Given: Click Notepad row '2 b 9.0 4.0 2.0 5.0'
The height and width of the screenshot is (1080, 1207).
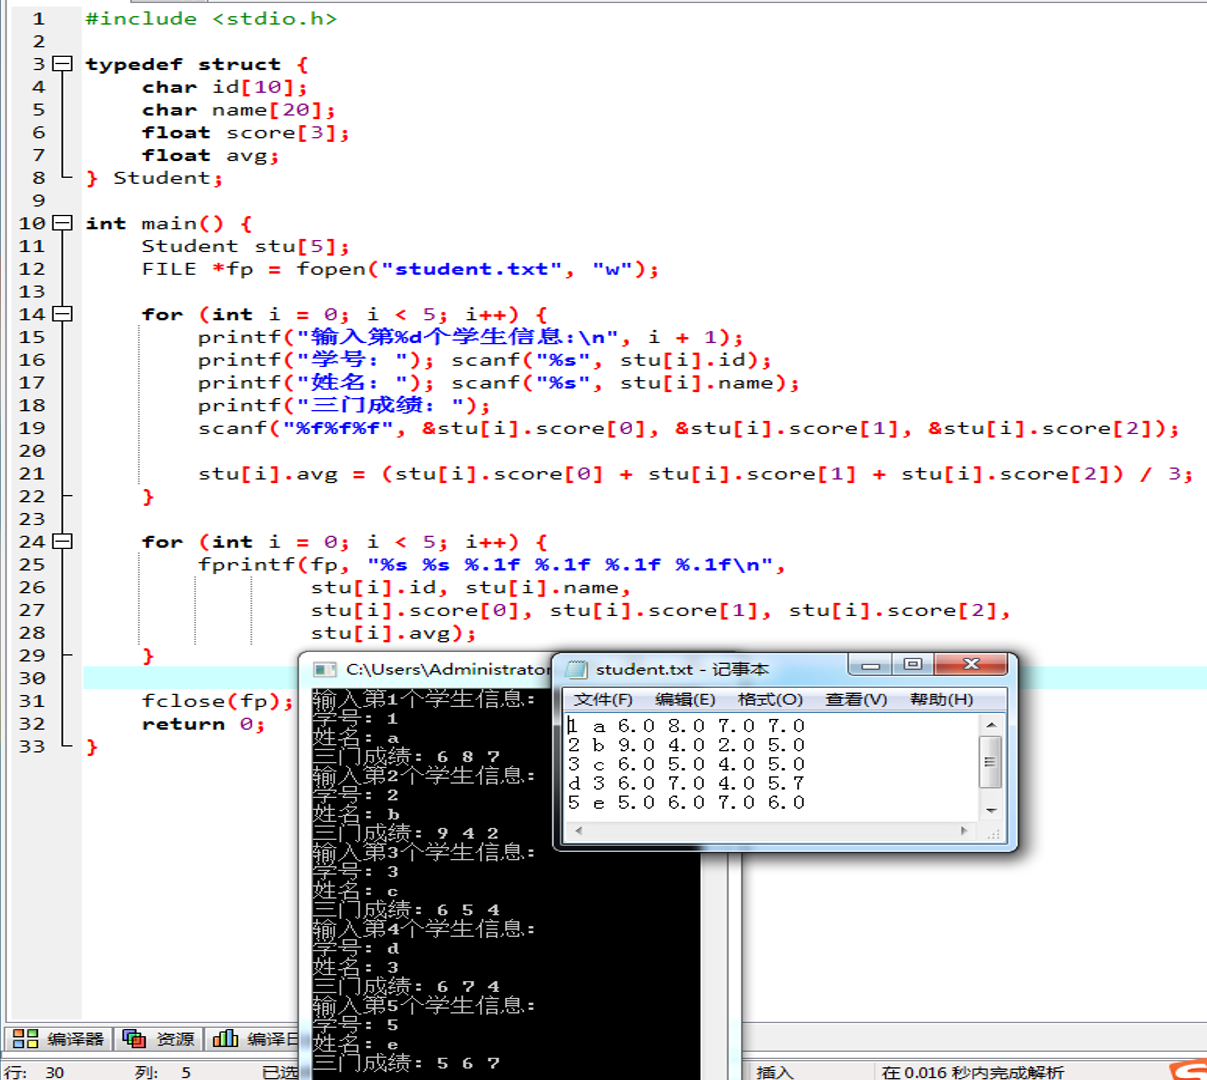Looking at the screenshot, I should 687,745.
